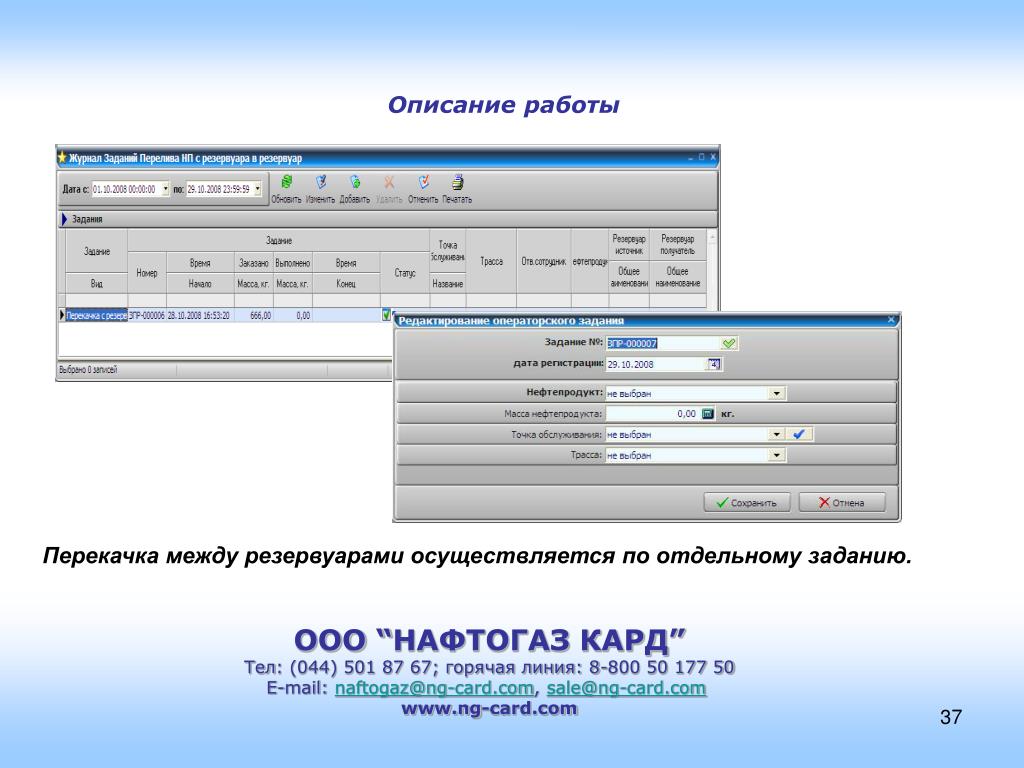Screen dimensions: 1024x768
Task: Click the journal table vertical scrollbar
Action: [712, 268]
